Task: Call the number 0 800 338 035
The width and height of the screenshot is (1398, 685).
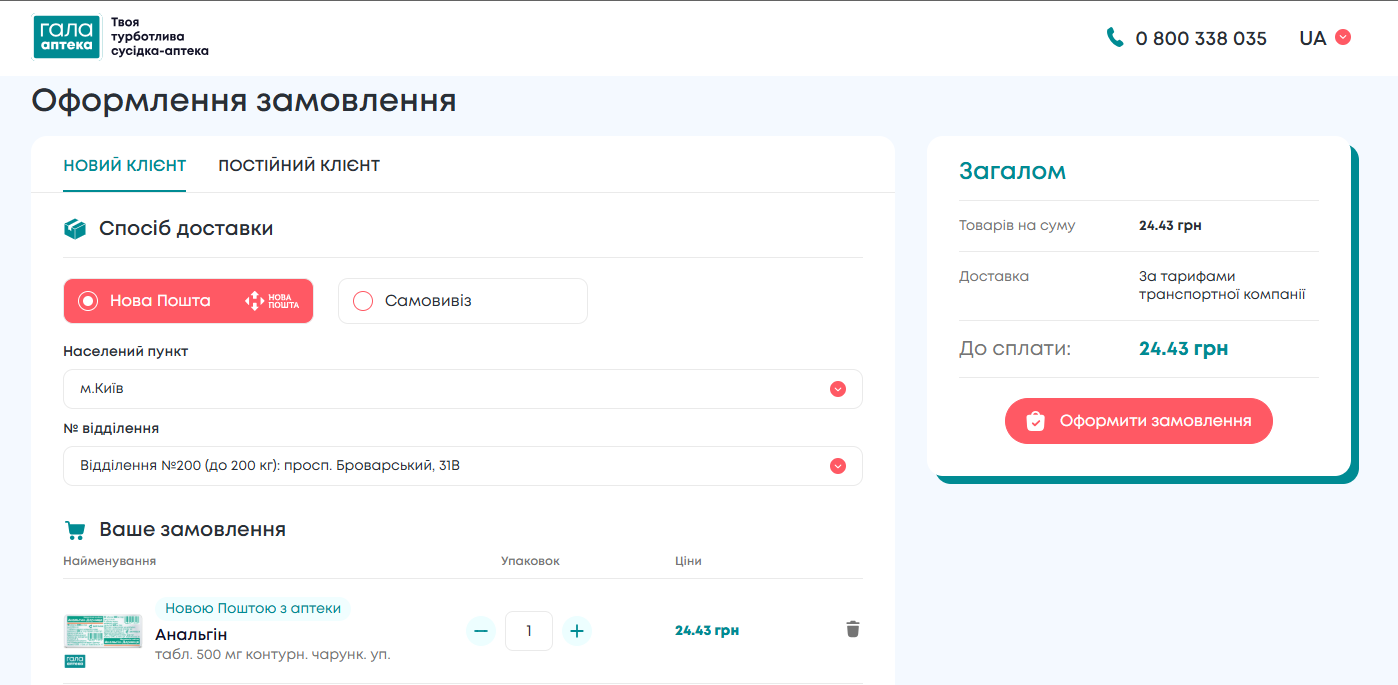Action: pos(1201,38)
